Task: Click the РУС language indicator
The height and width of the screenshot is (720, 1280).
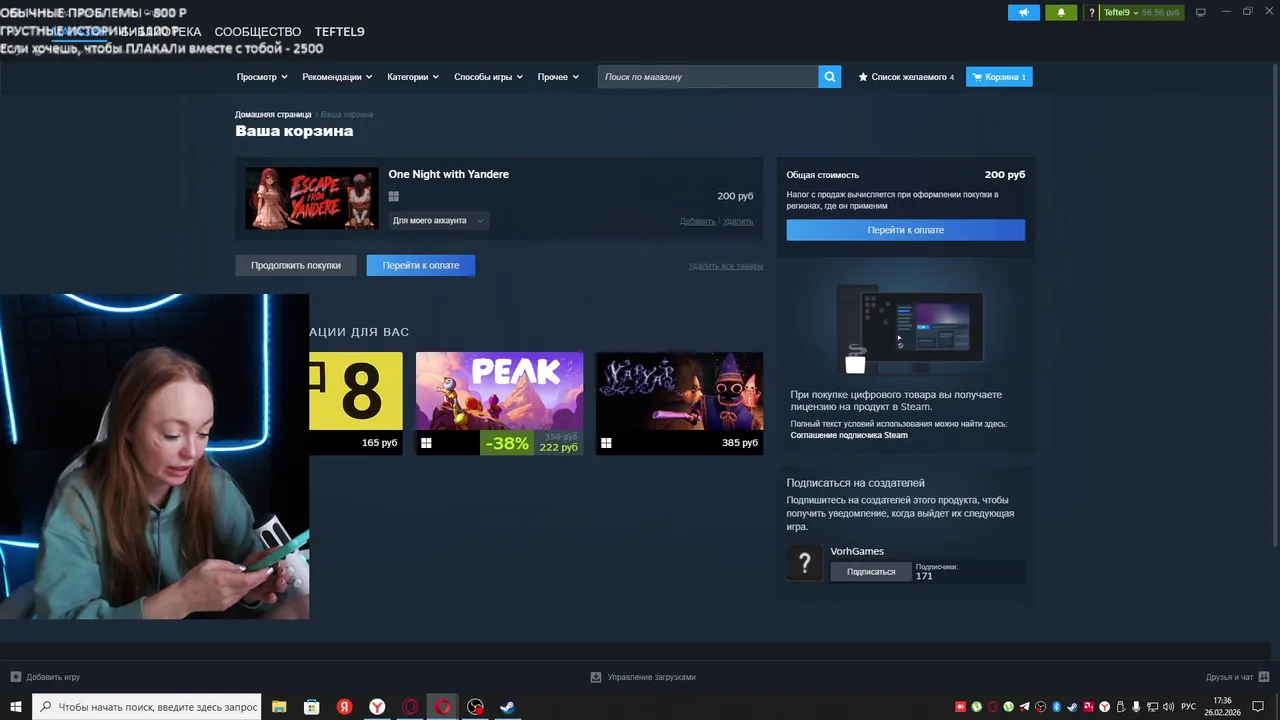Action: point(1189,707)
